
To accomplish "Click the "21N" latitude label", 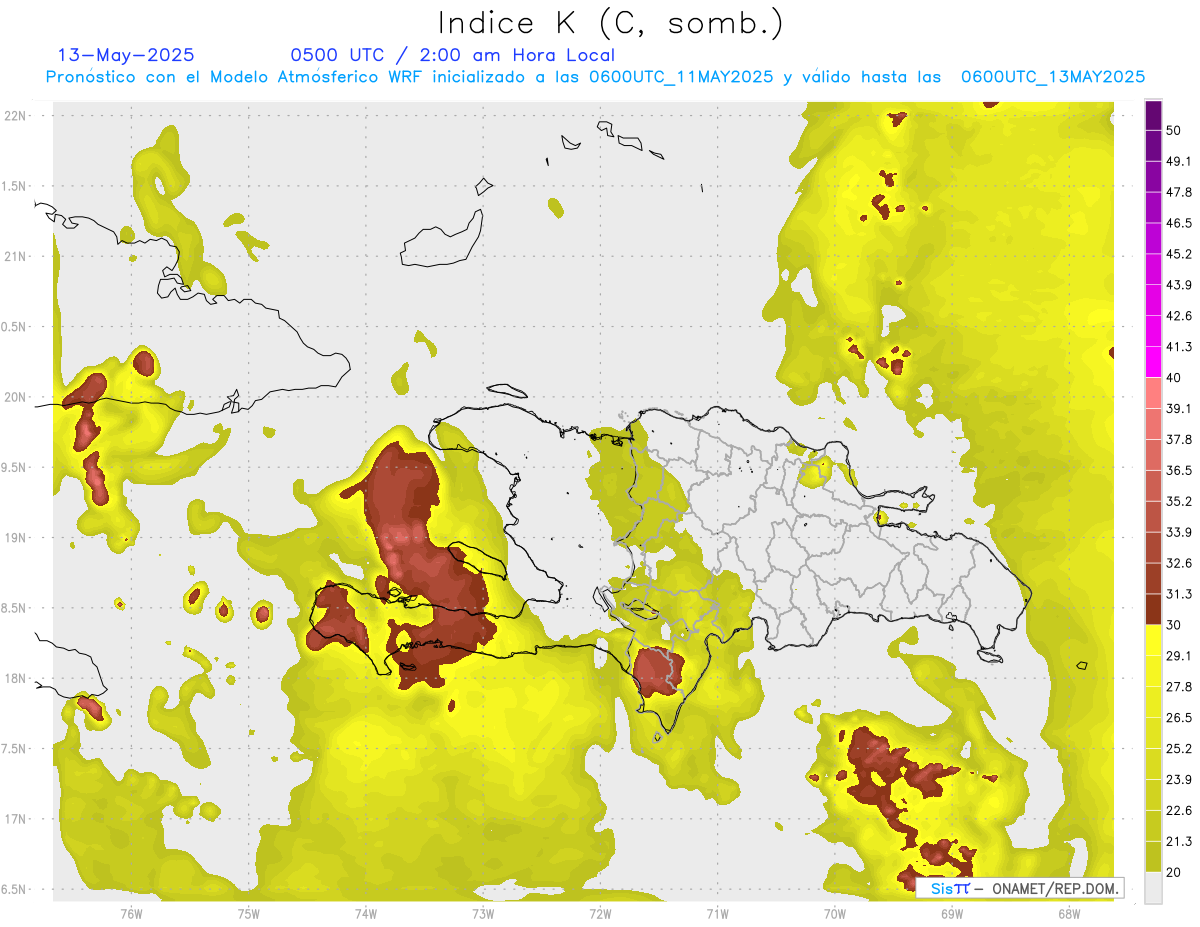I will coord(15,256).
